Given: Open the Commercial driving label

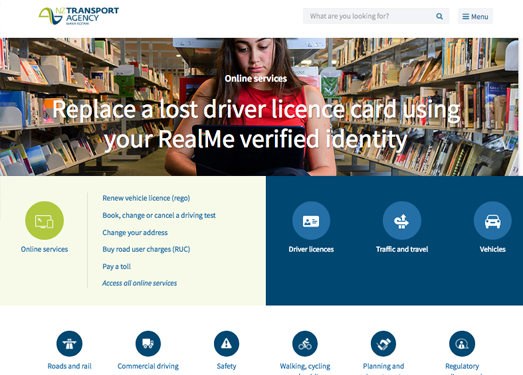Looking at the screenshot, I should click(x=148, y=366).
